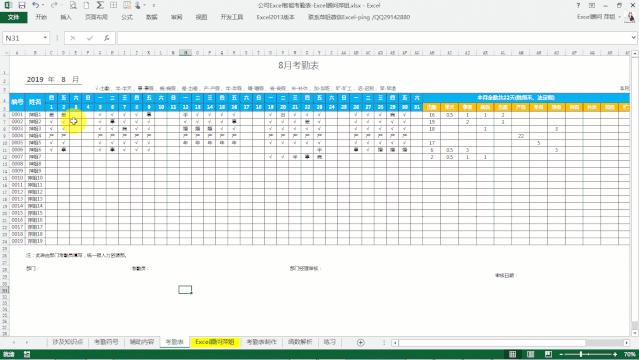
Task: Open the 文件 File tab
Action: point(13,17)
